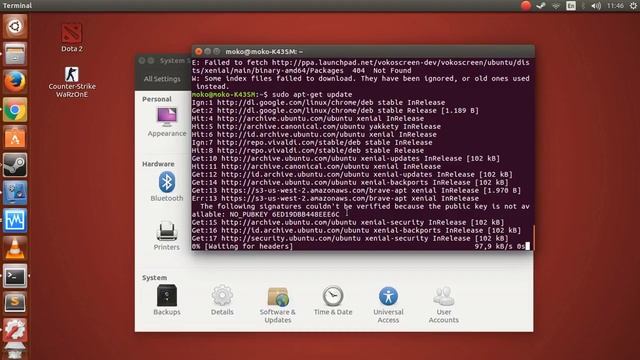The height and width of the screenshot is (360, 640).
Task: Launch Google Chrome from the launcher
Action: (15, 109)
